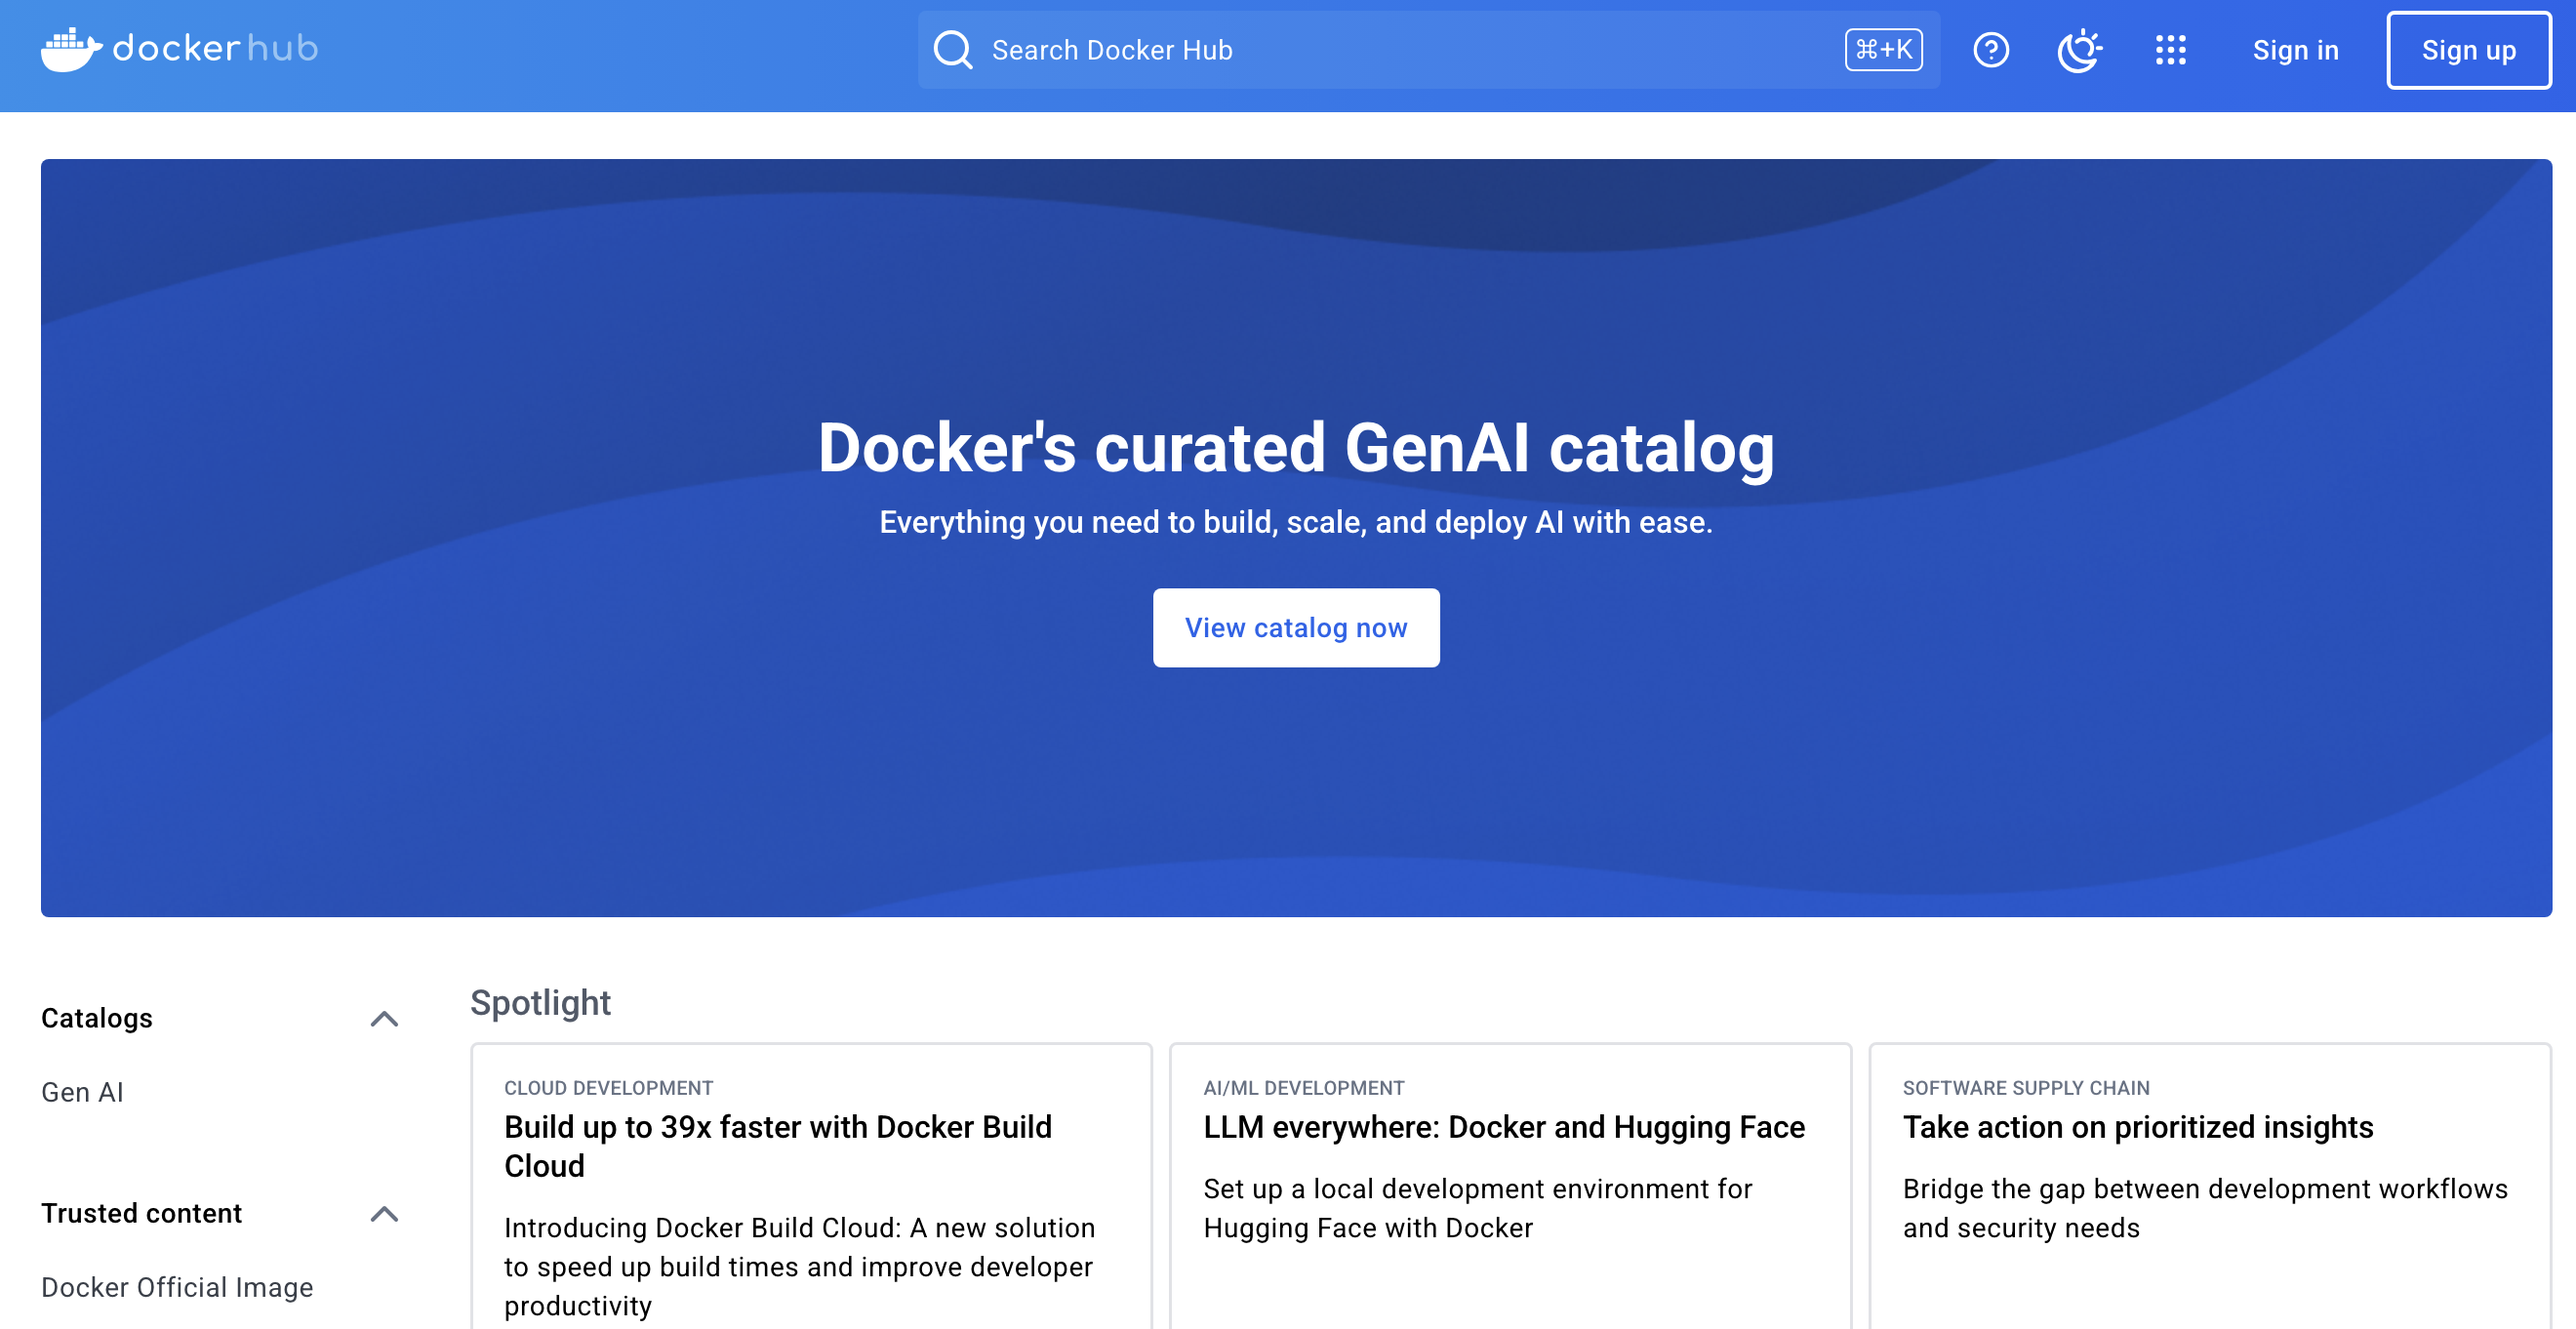This screenshot has height=1329, width=2576.
Task: Click the Docker Hub whale logo
Action: click(70, 48)
